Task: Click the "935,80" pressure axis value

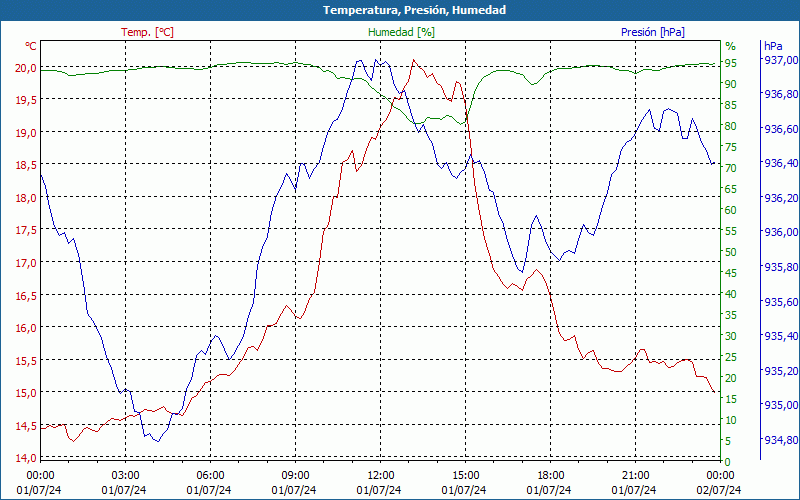Action: tap(781, 267)
